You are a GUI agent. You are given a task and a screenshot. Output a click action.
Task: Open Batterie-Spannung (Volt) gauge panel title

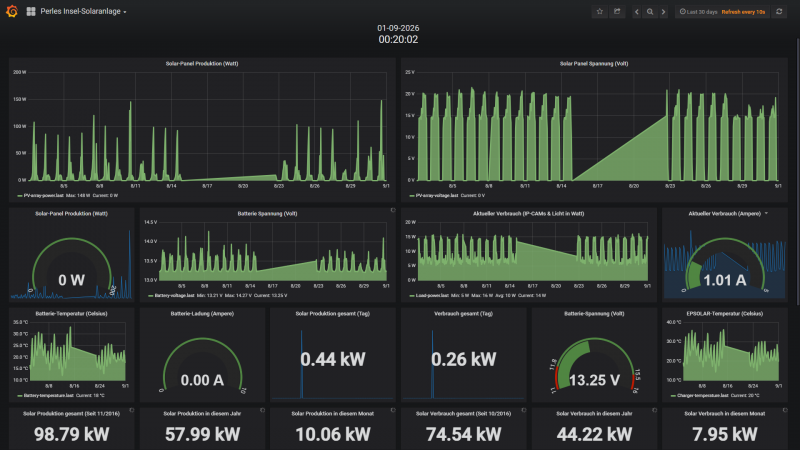coord(594,314)
